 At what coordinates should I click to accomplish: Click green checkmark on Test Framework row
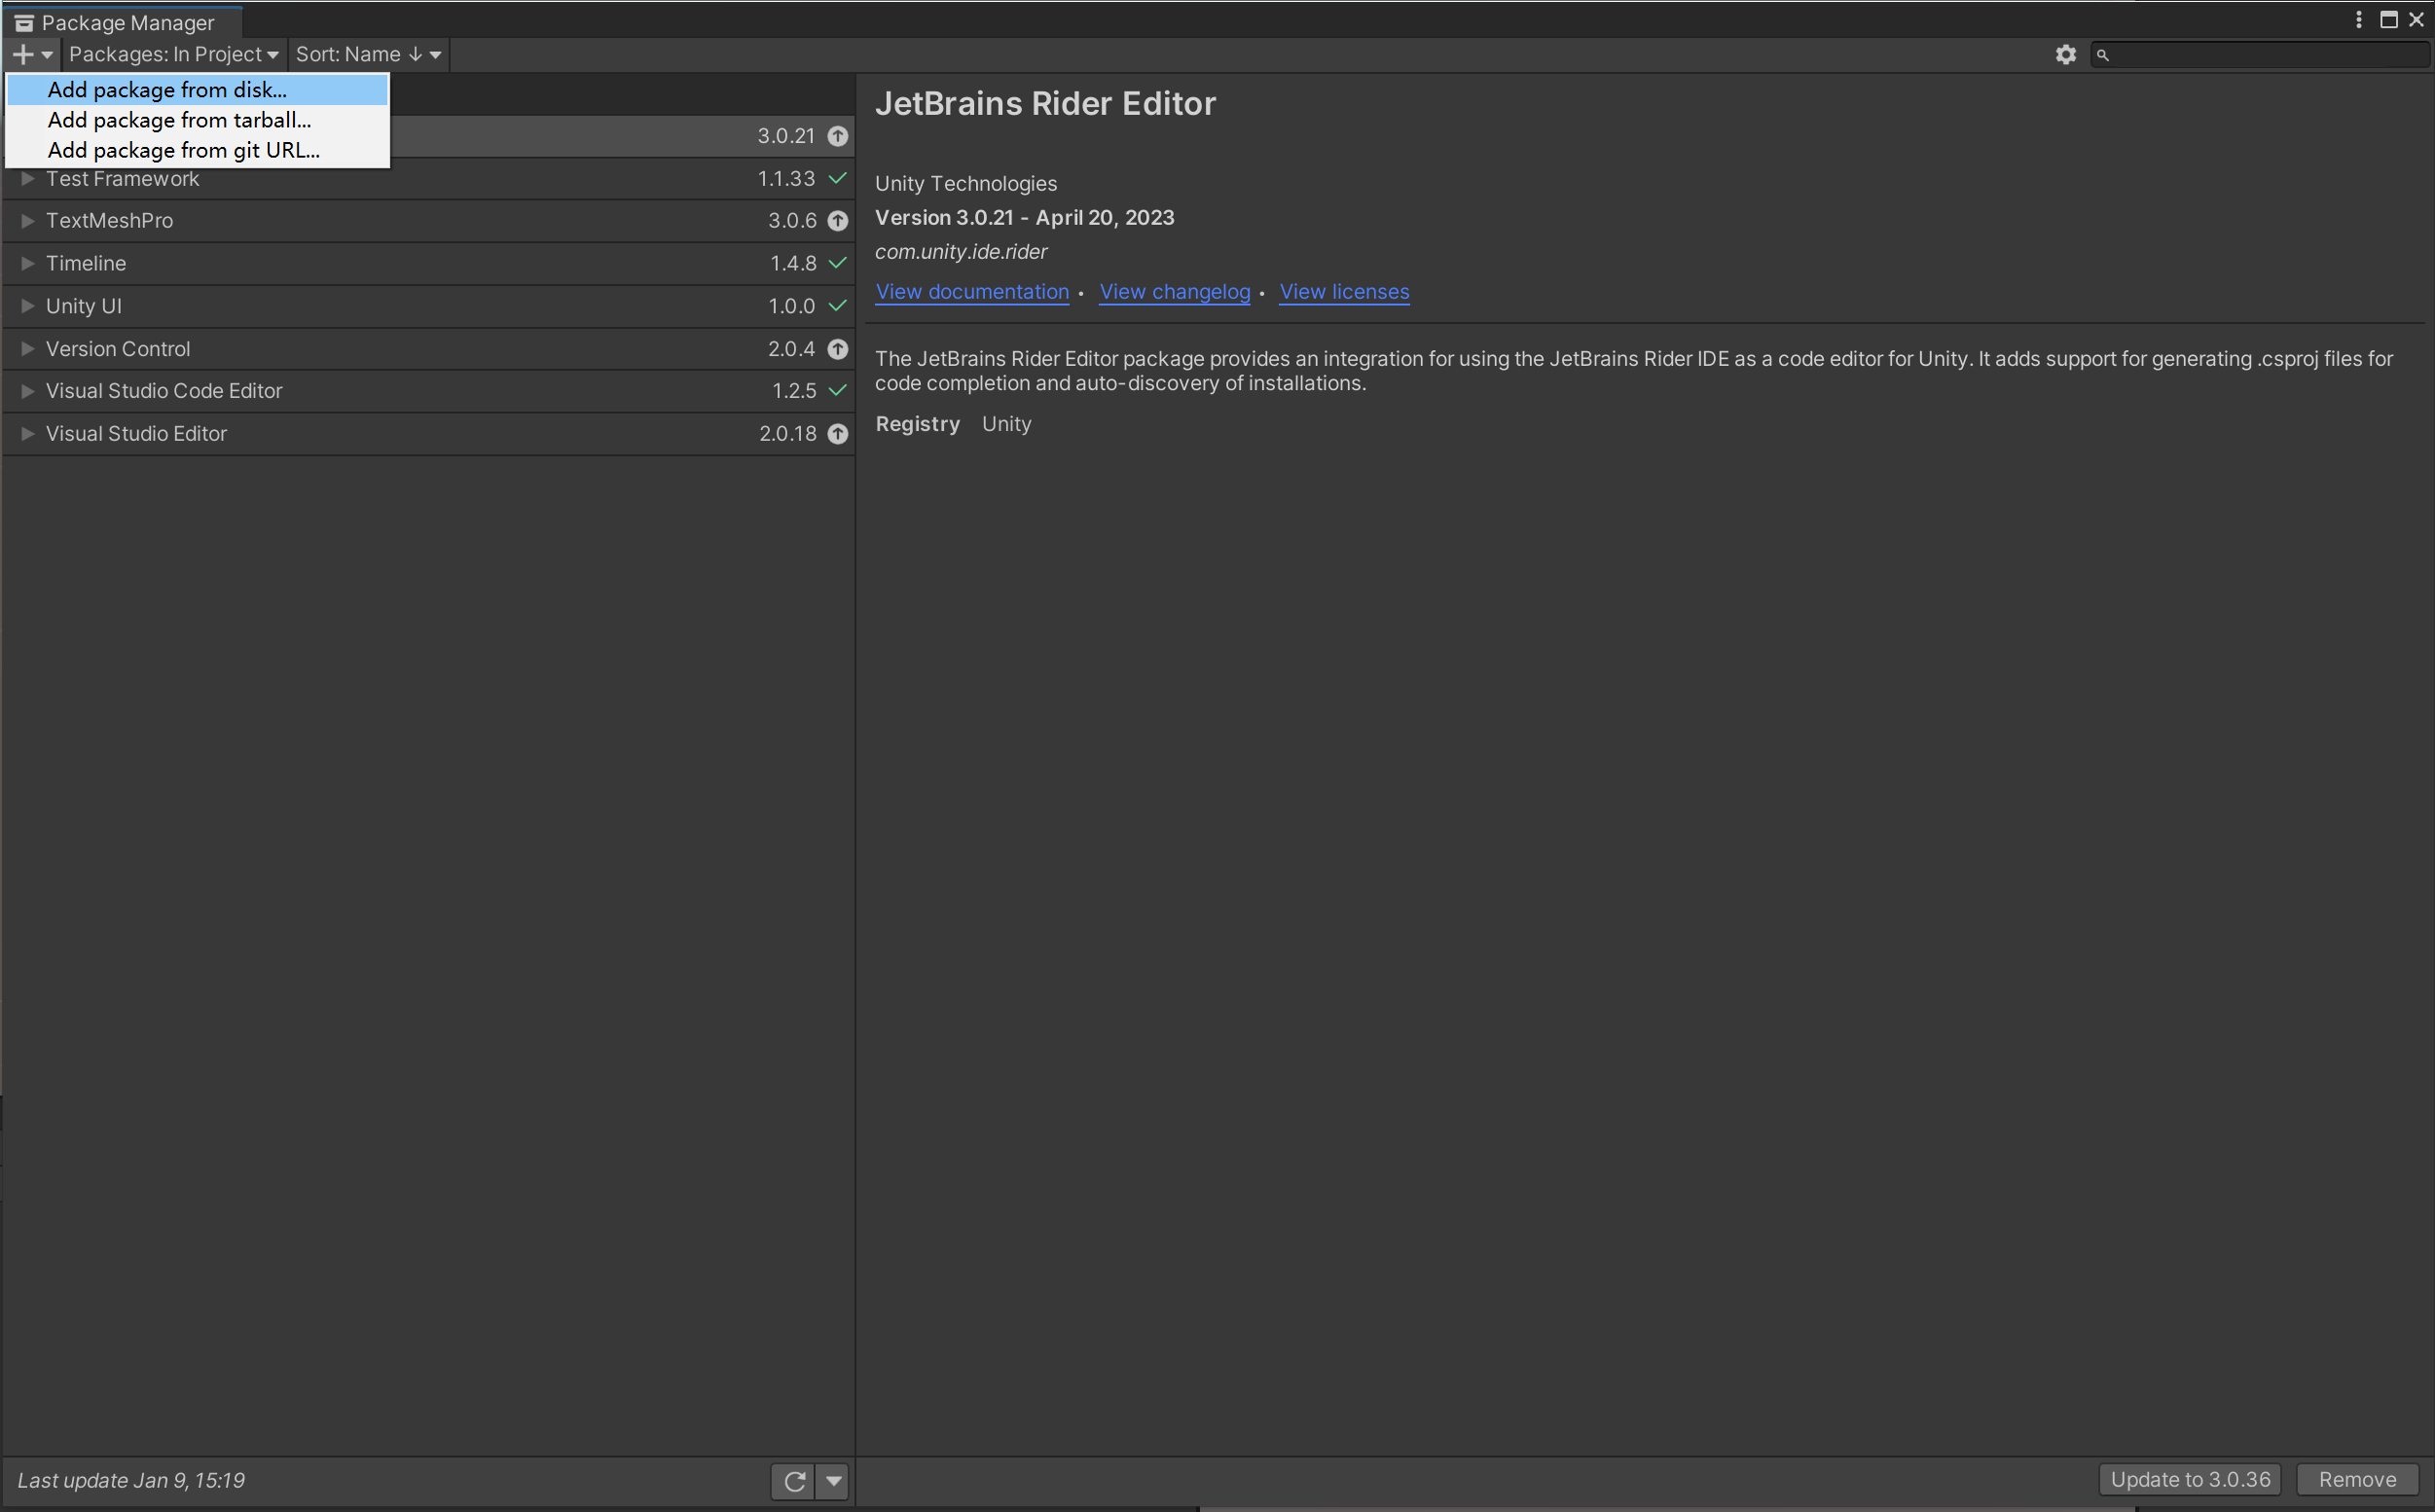tap(838, 178)
